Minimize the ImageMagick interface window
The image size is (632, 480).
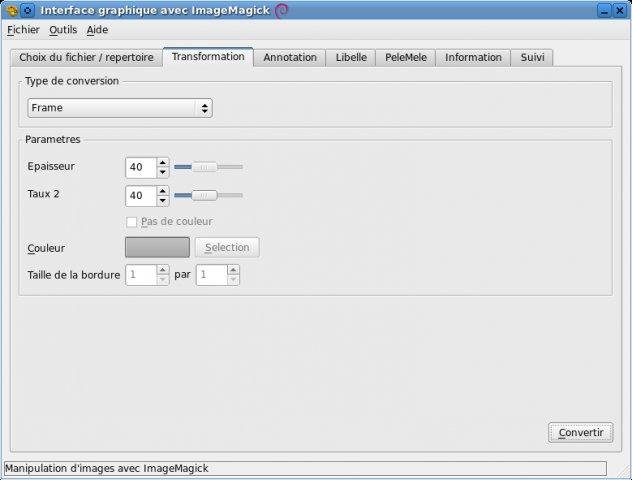[x=604, y=10]
